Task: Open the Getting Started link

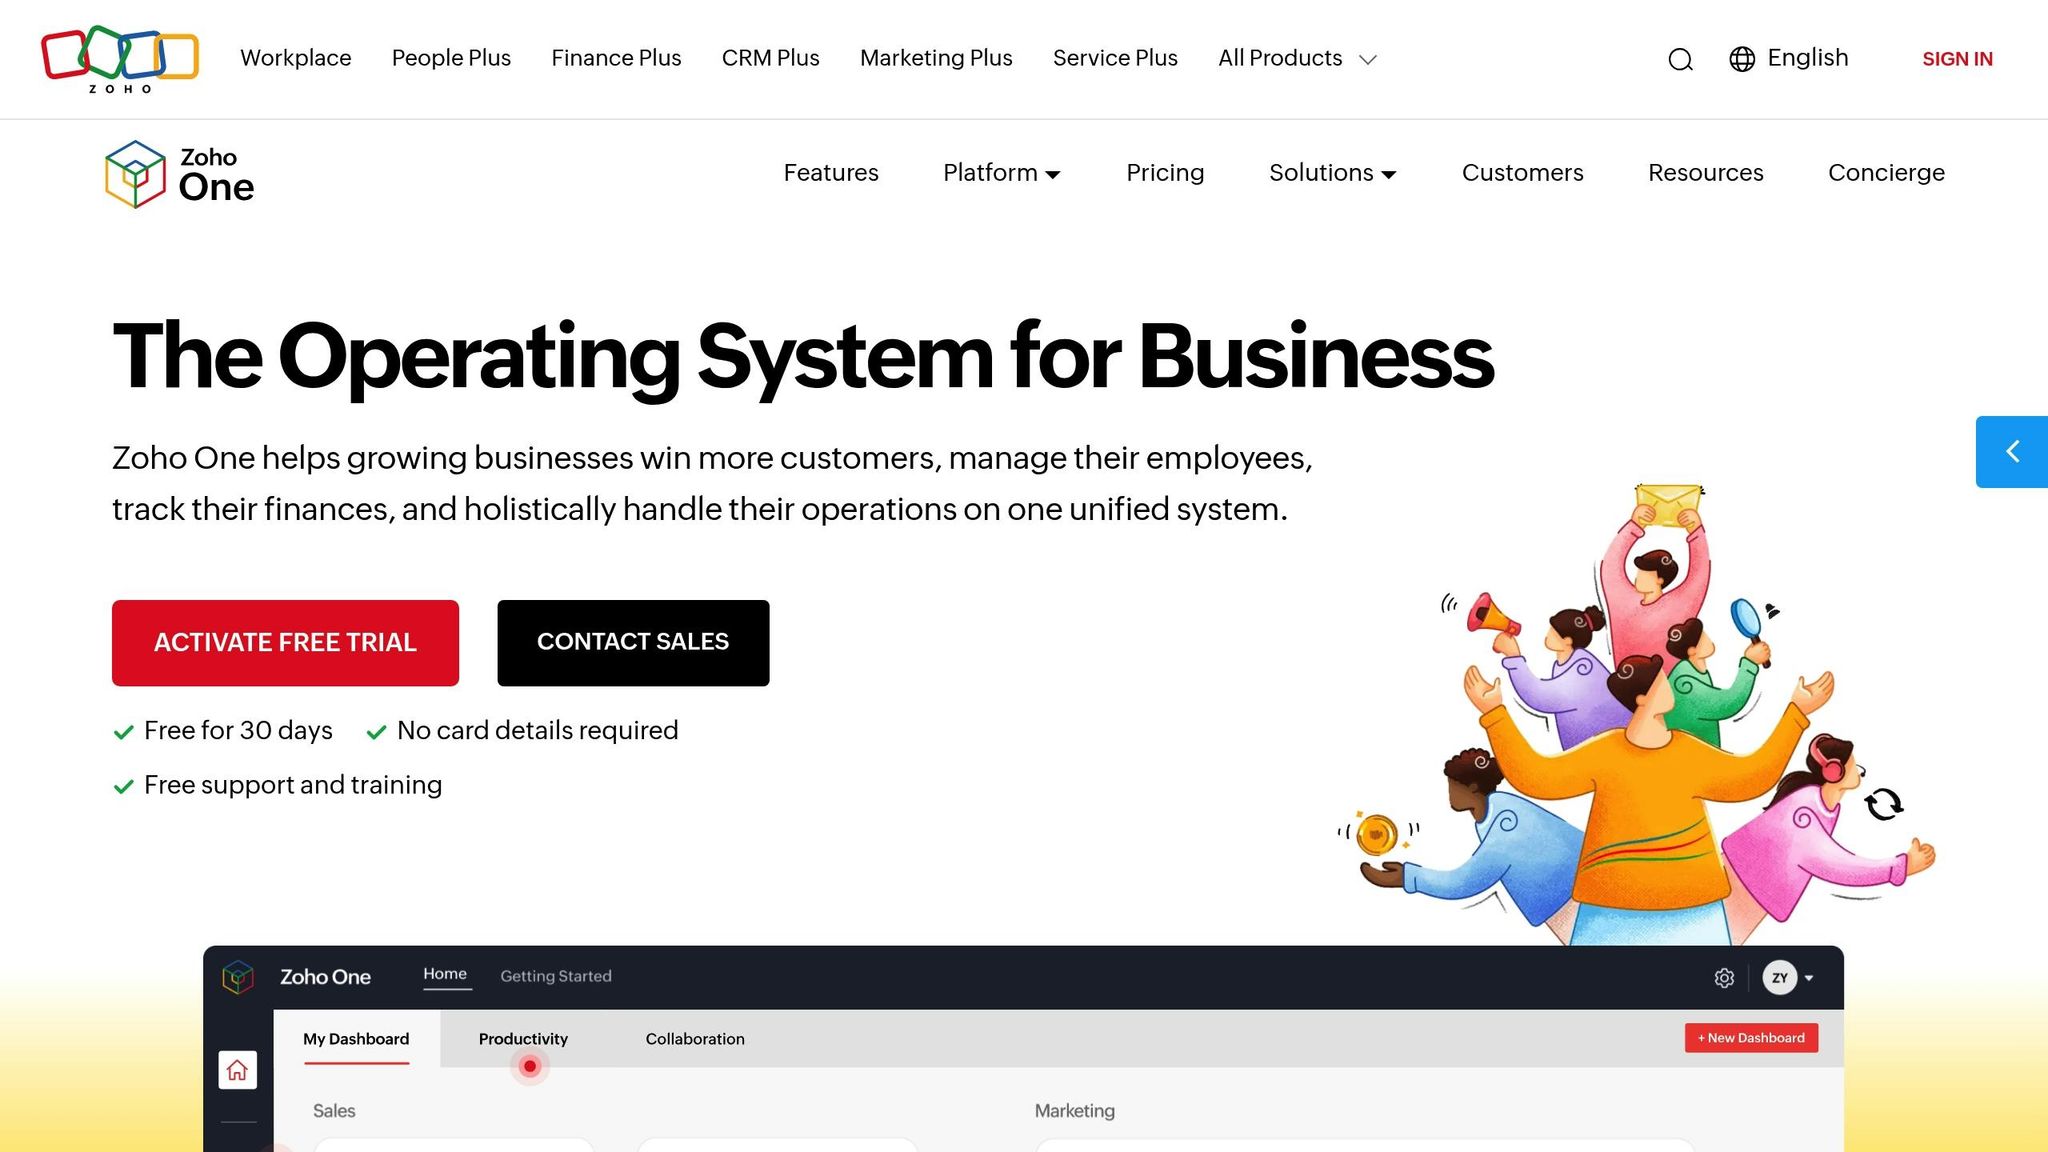Action: coord(556,976)
